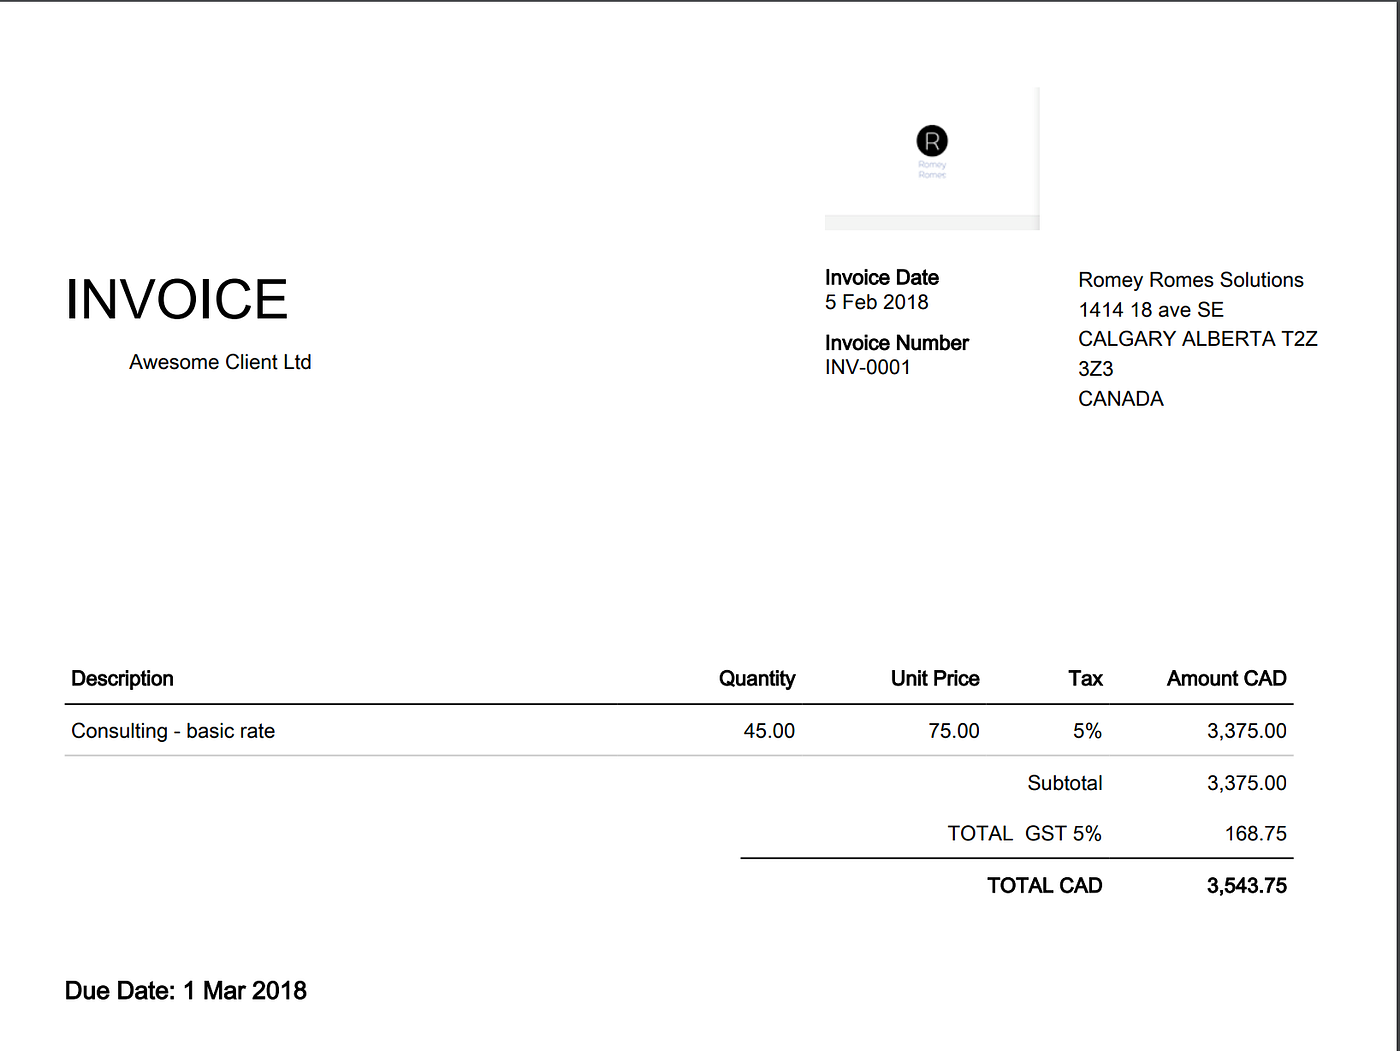Click line item amount 3,375.00
The image size is (1400, 1051).
(x=1247, y=731)
